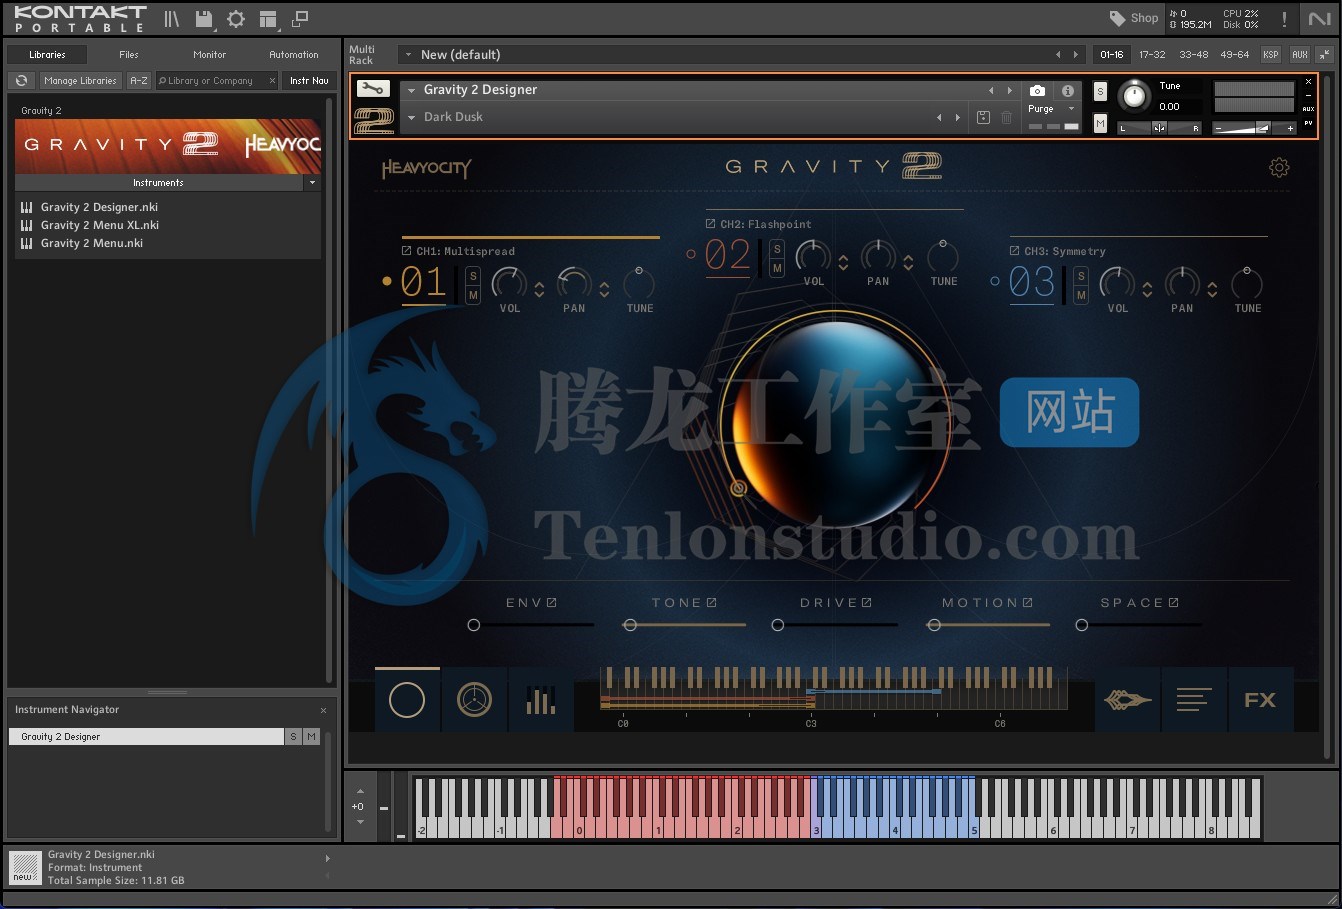Viewport: 1342px width, 909px height.
Task: Collapse all instrument headers icon
Action: pos(1325,54)
